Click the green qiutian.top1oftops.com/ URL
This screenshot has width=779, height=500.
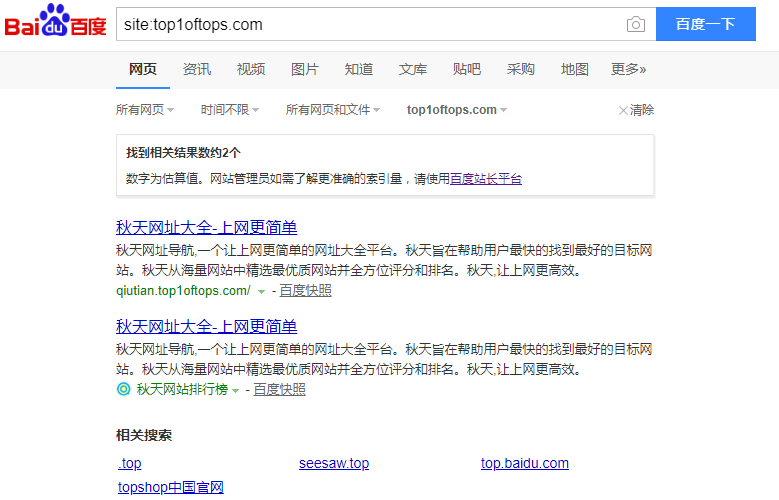coord(183,291)
